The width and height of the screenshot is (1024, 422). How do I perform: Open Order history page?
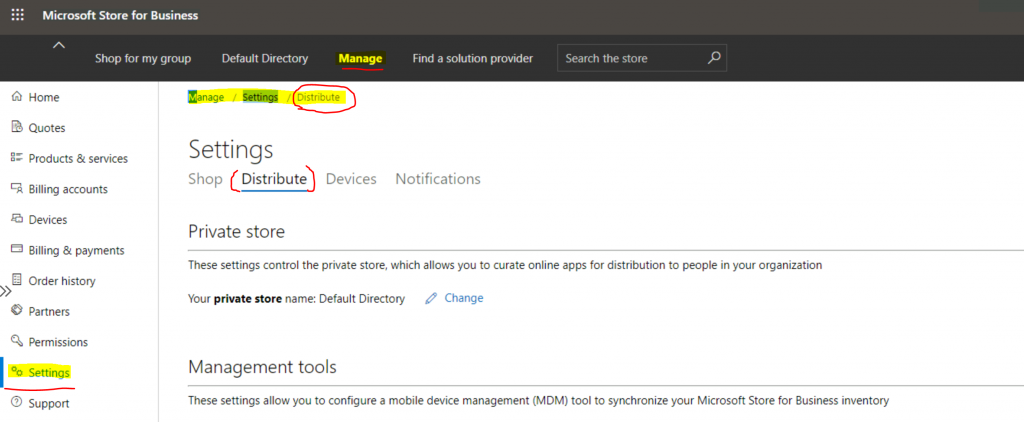(x=62, y=281)
